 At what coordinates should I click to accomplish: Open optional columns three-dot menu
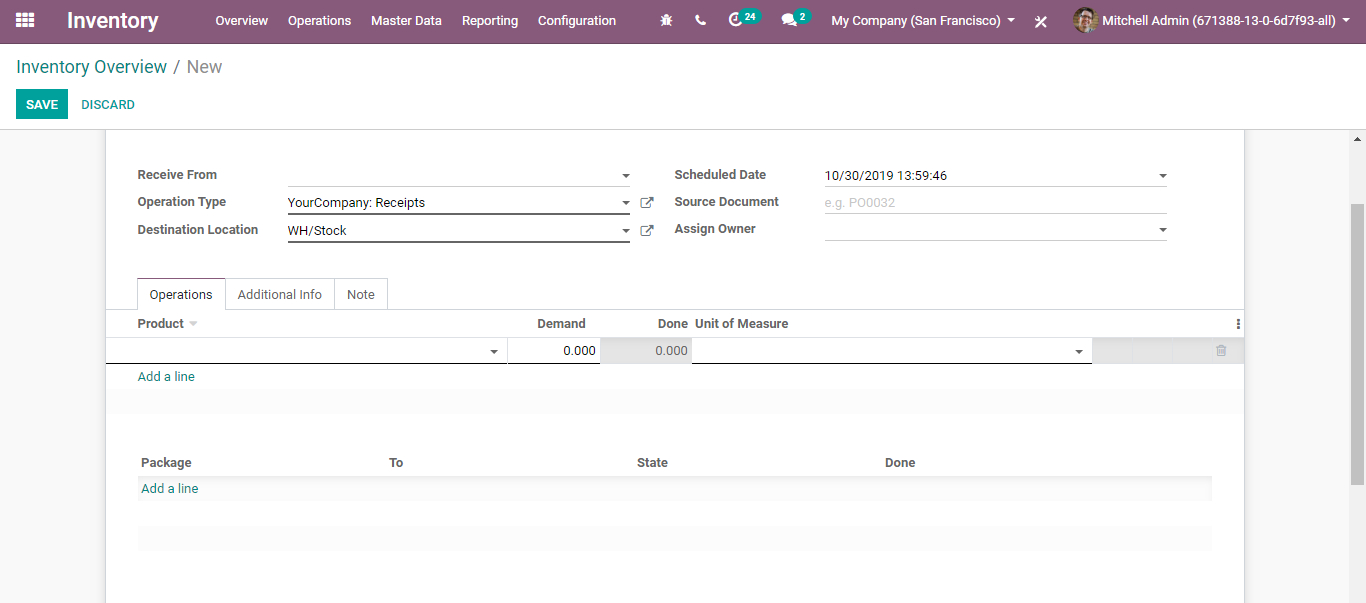(1238, 324)
